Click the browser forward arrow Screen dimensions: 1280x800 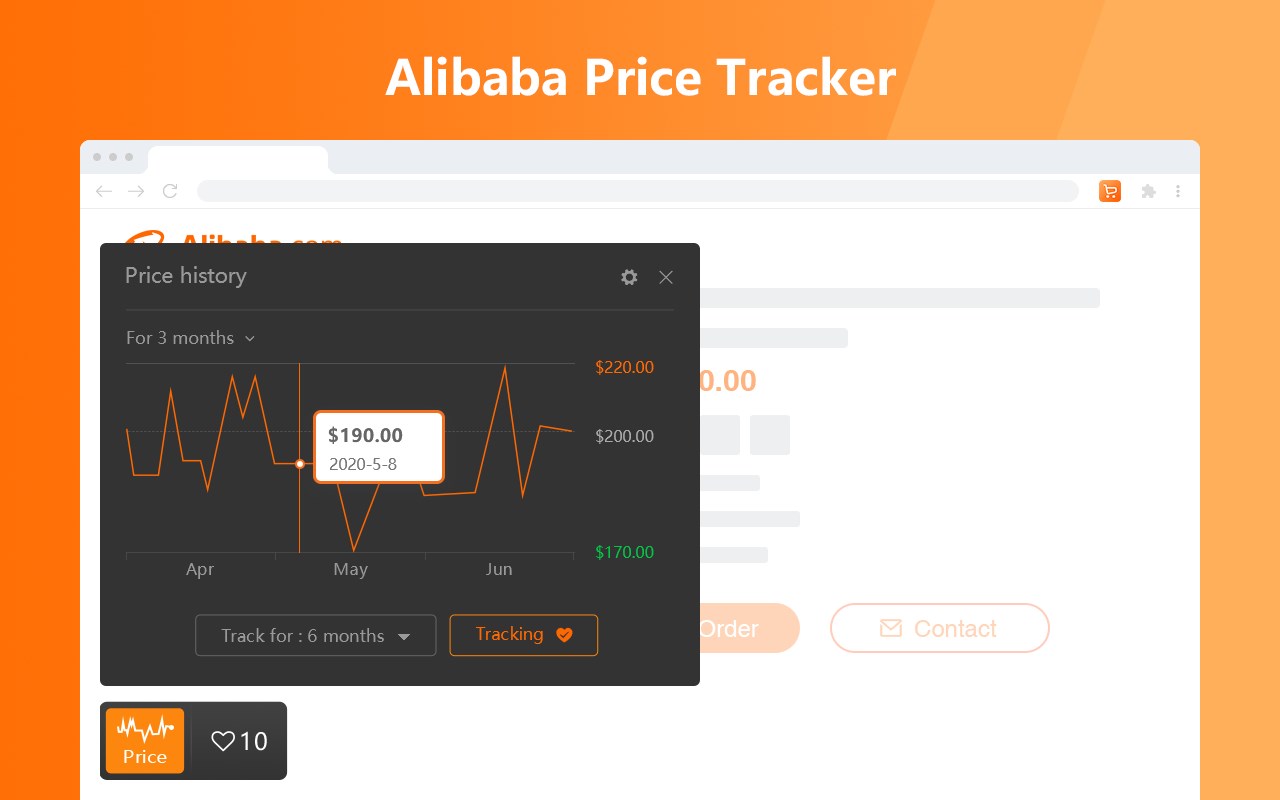point(137,191)
